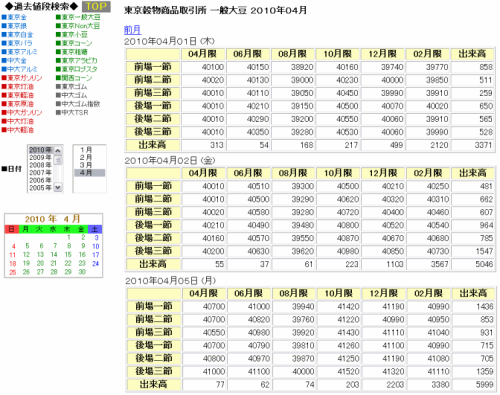Viewport: 500px width, 395px height.
Task: Select 2007年 in the year list
Action: click(40, 173)
